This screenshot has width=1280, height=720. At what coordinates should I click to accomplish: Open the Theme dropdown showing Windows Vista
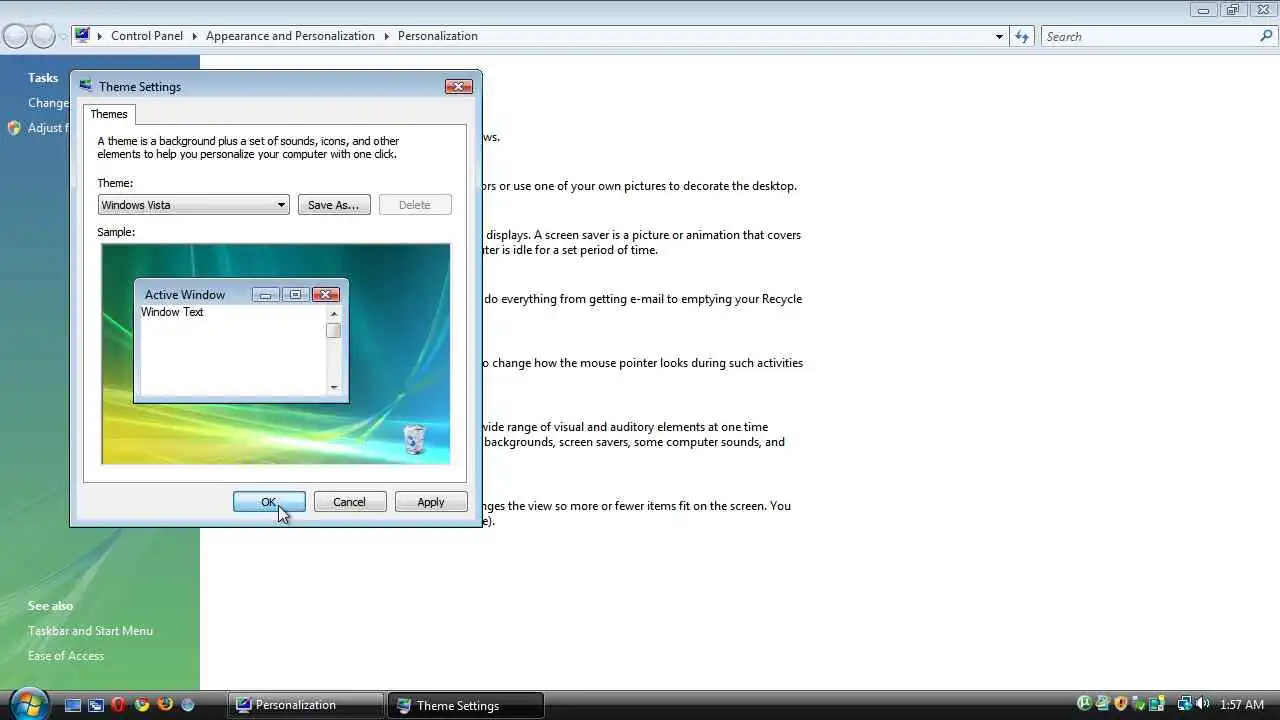pos(194,205)
